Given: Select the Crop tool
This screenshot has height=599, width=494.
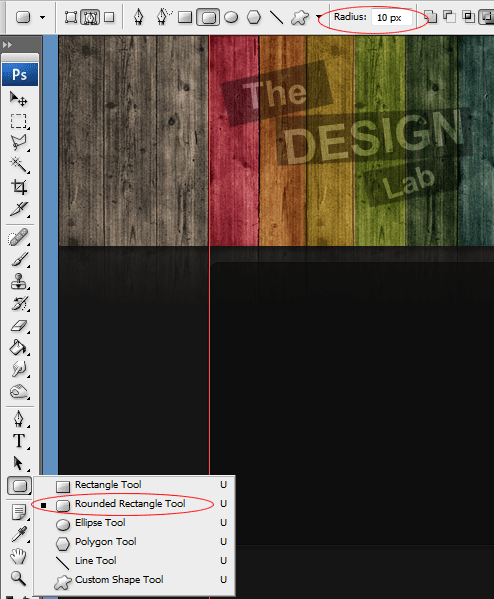Looking at the screenshot, I should (x=19, y=187).
